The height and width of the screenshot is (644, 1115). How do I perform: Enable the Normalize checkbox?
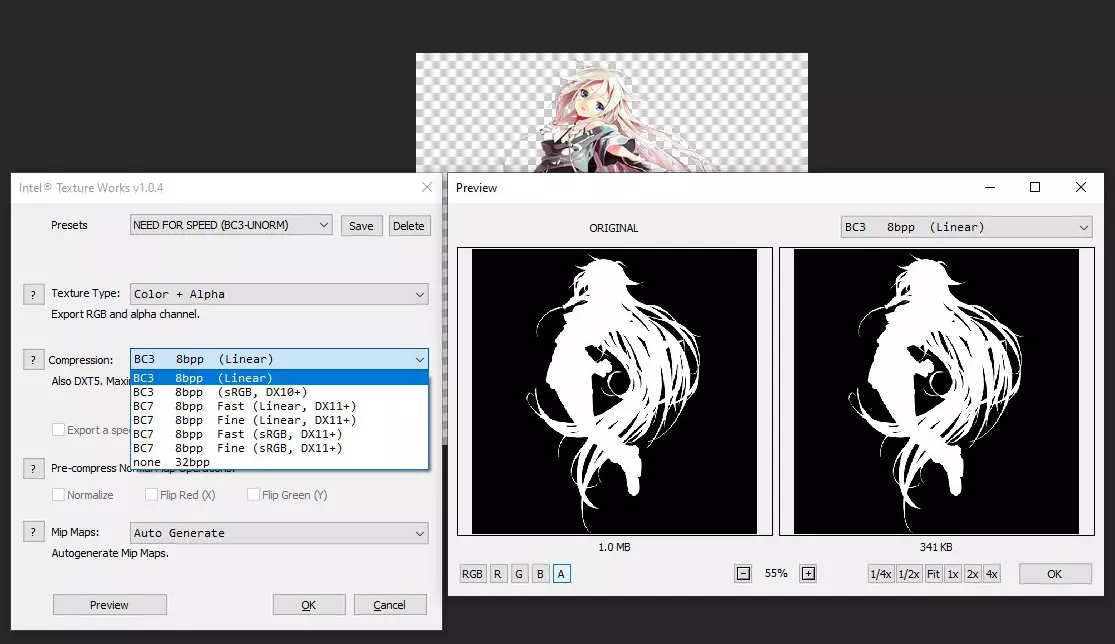pyautogui.click(x=58, y=495)
